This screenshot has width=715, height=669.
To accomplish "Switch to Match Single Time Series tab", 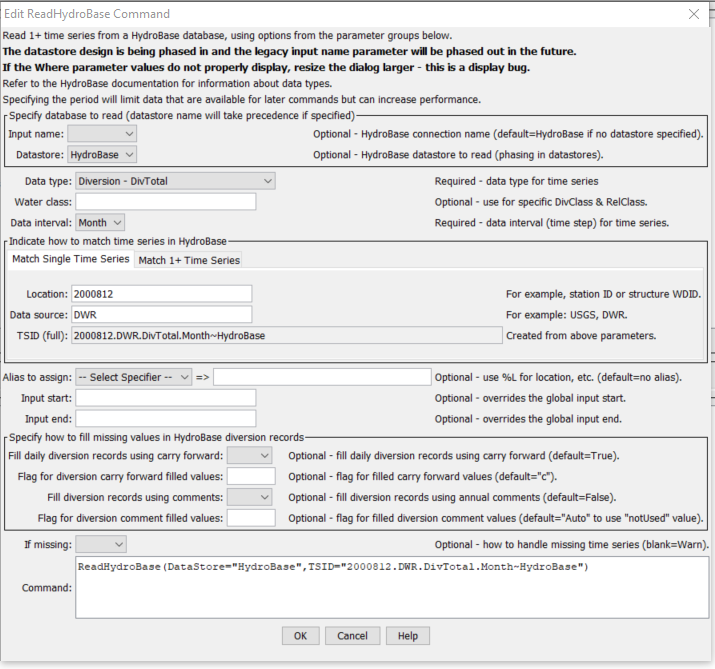I will [70, 259].
